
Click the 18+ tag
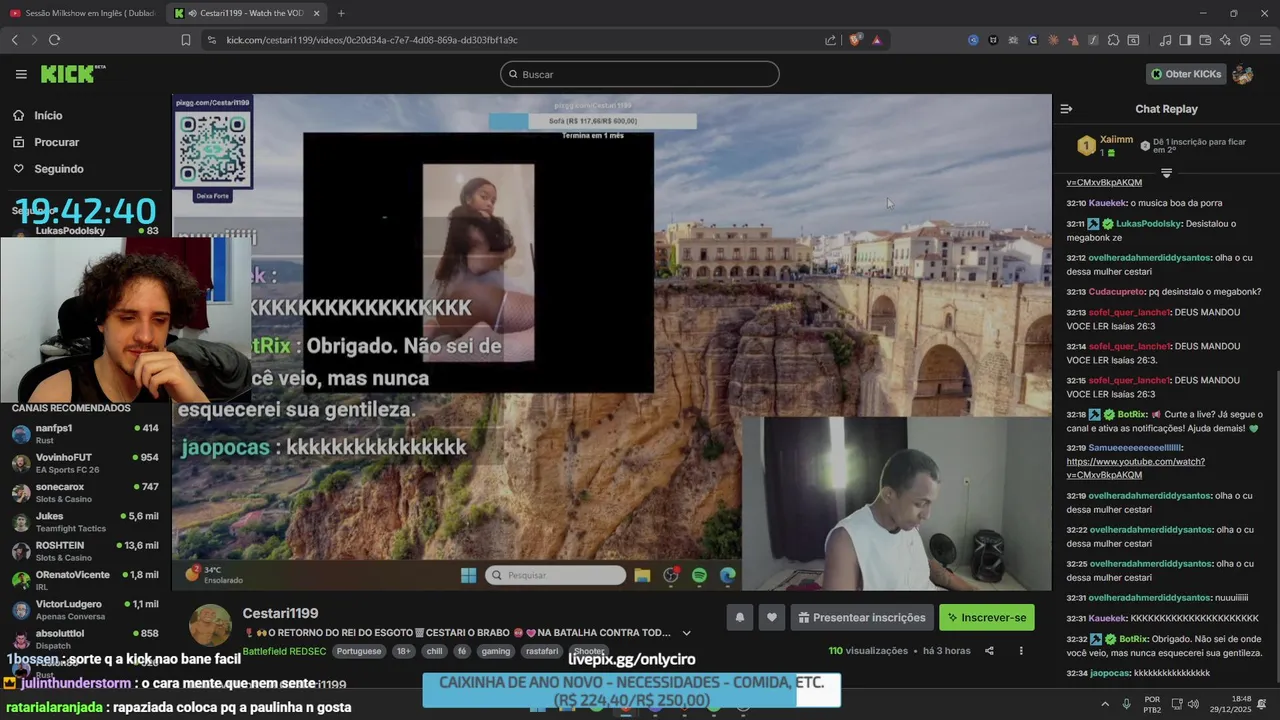403,651
